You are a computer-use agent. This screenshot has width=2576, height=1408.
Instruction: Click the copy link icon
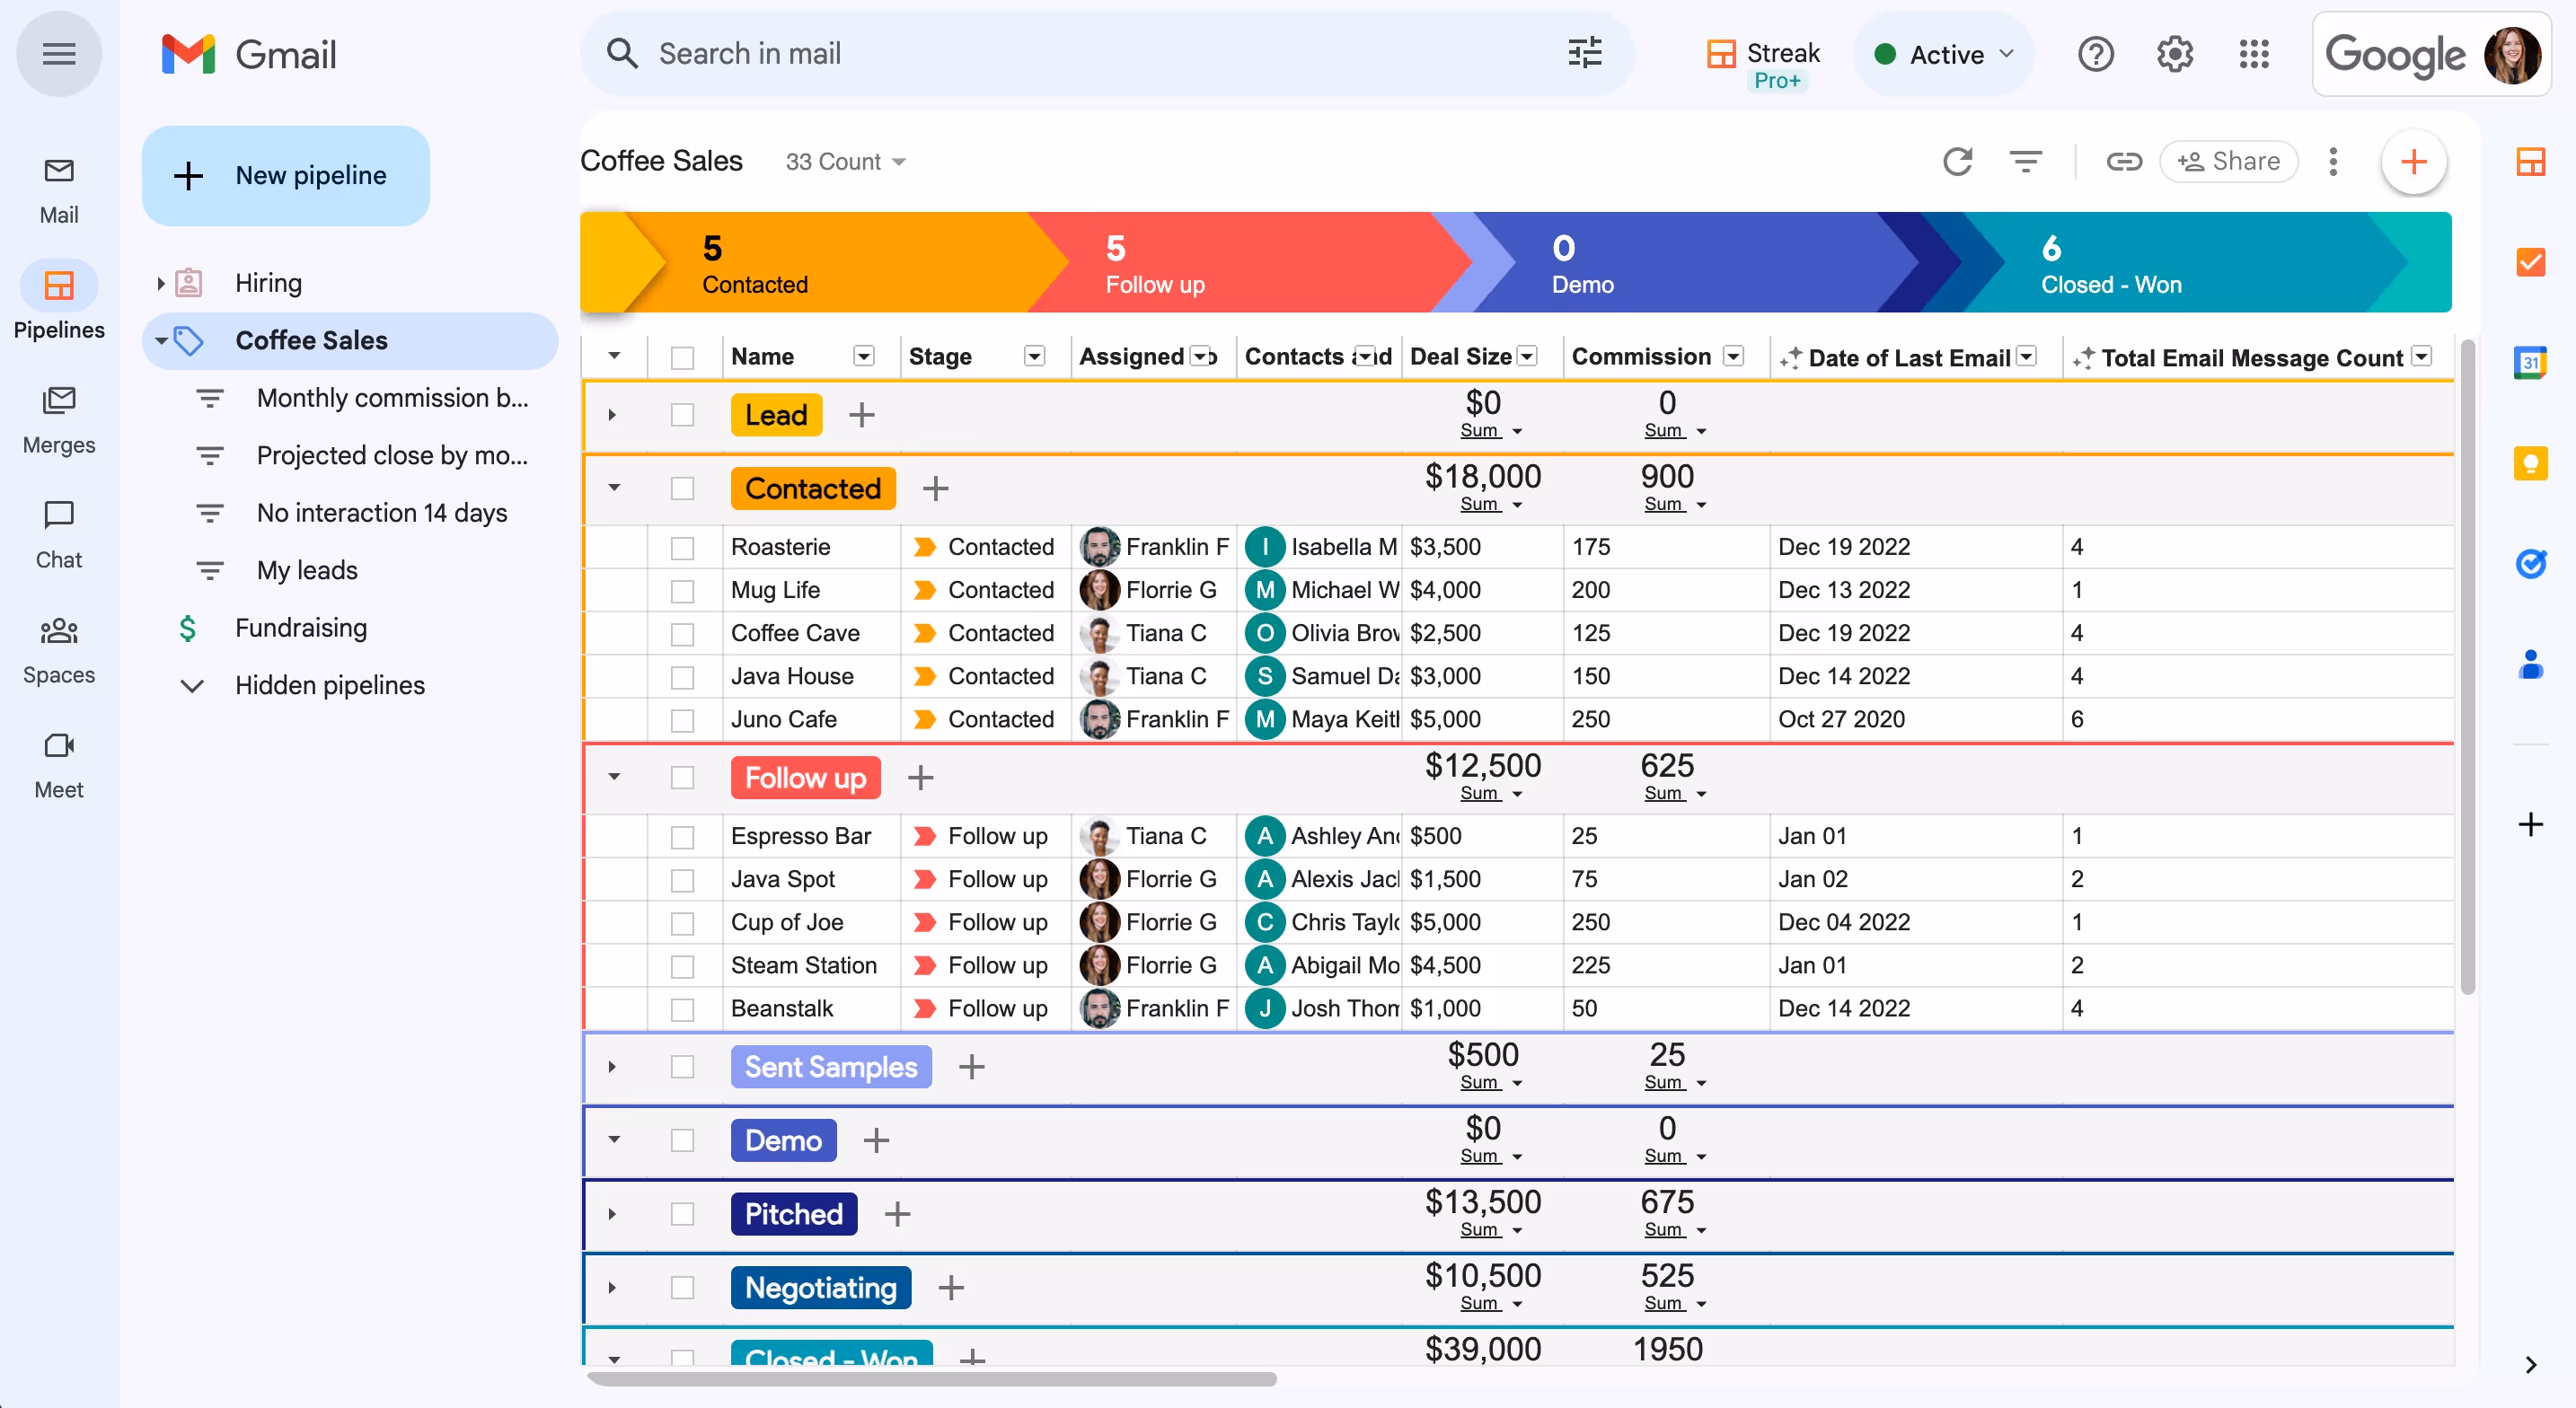point(2123,161)
